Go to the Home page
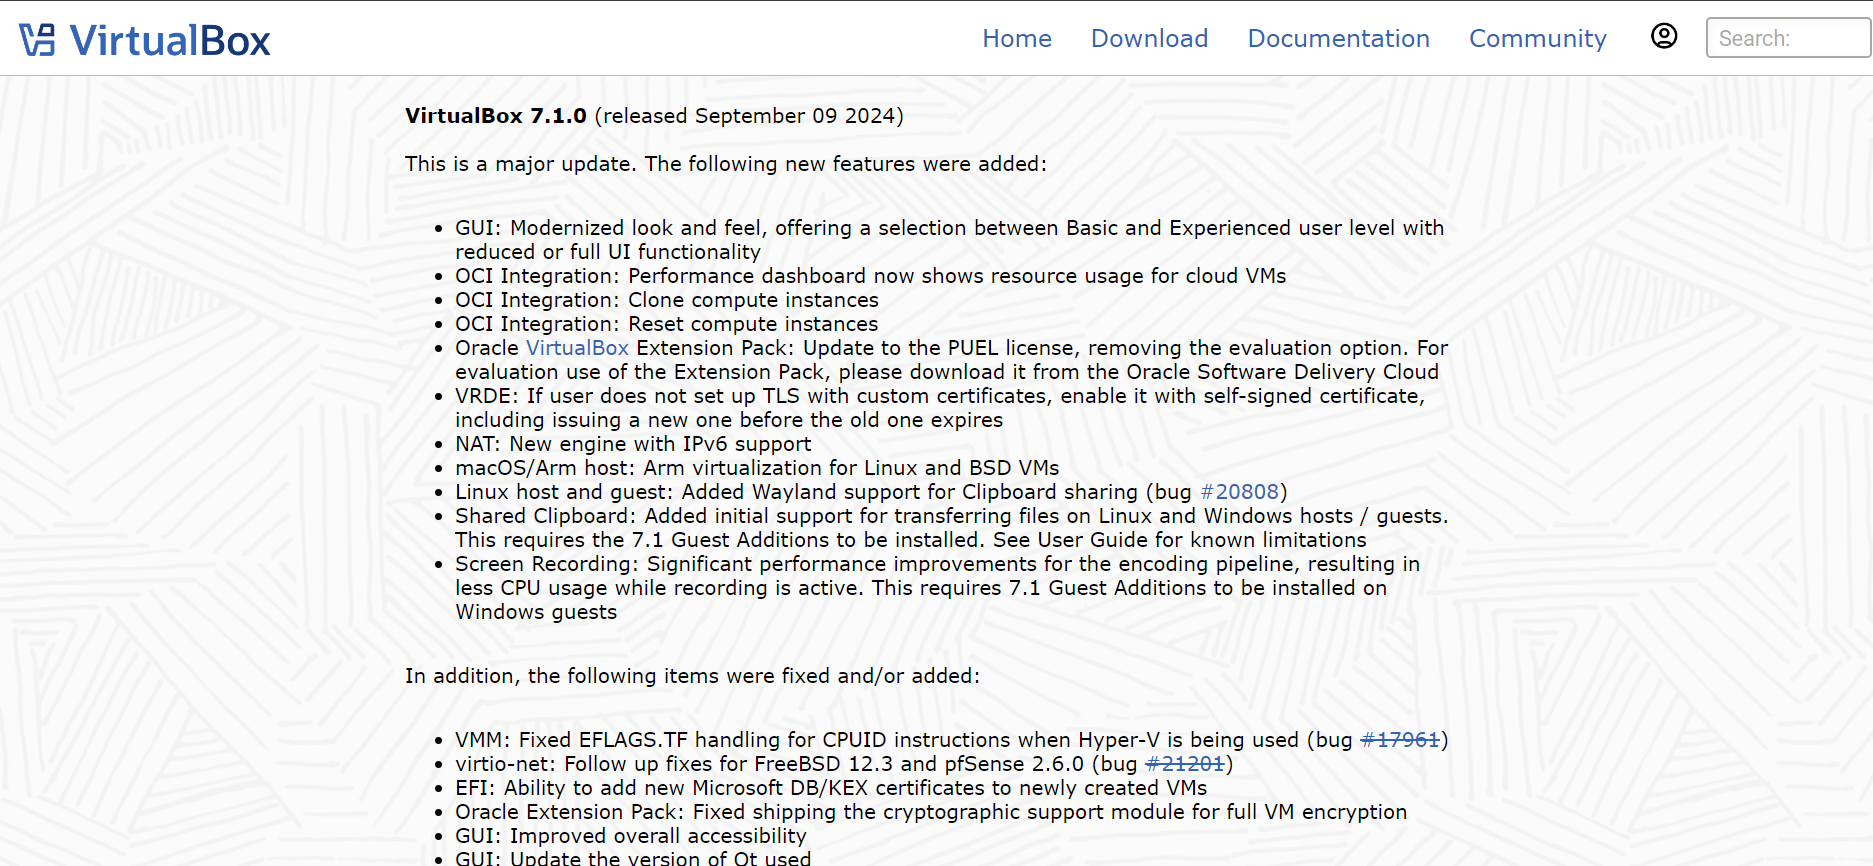This screenshot has height=866, width=1873. (1016, 38)
